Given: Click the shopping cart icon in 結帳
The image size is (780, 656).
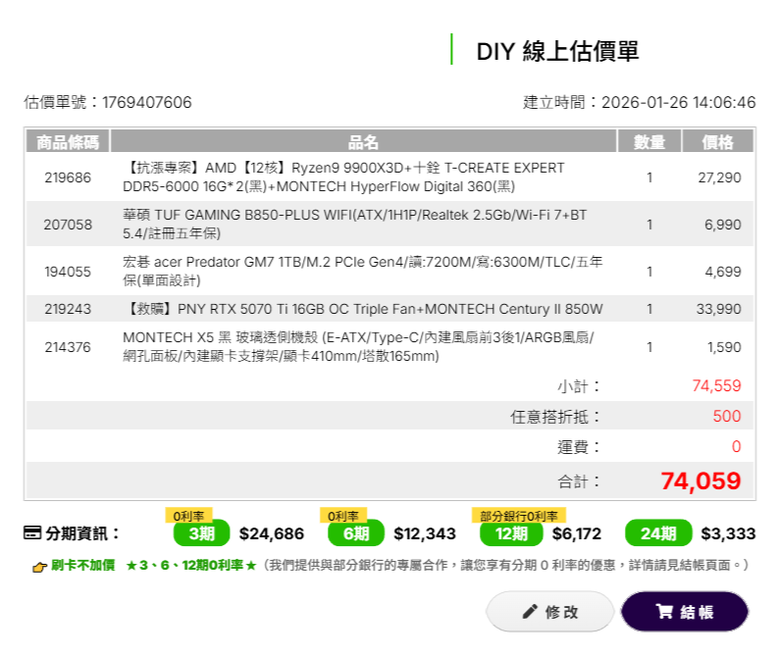Looking at the screenshot, I should click(664, 611).
